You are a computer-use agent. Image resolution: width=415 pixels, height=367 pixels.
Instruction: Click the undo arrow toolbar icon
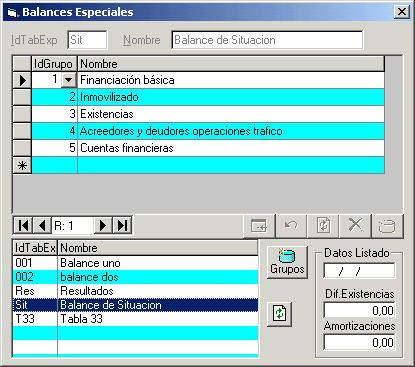tap(291, 226)
